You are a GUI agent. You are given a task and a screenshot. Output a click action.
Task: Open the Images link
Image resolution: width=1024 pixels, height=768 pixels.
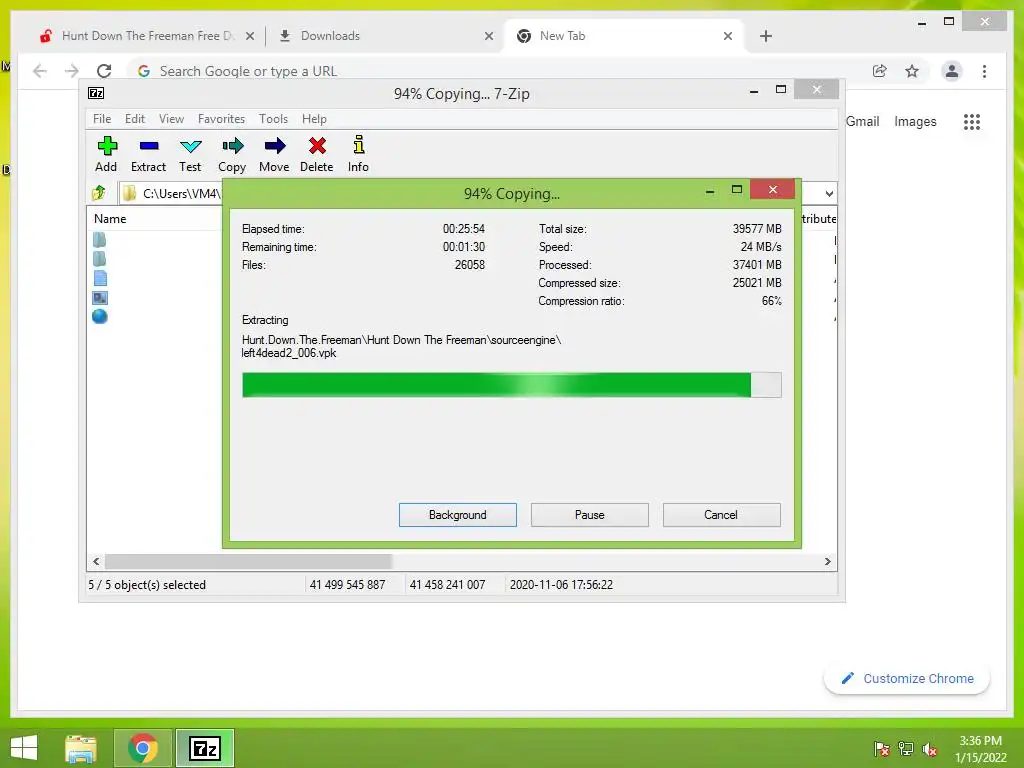(915, 121)
